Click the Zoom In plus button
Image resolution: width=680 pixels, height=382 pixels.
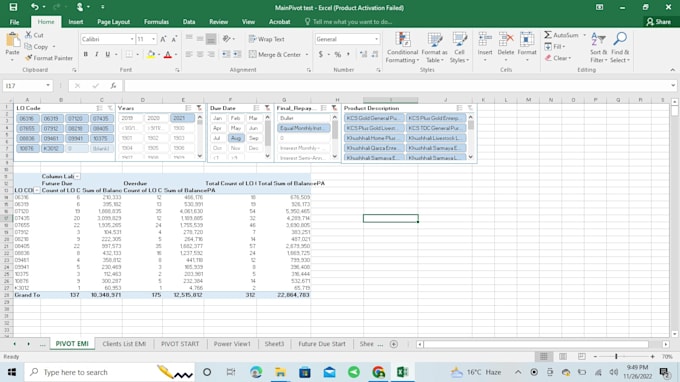tap(652, 356)
